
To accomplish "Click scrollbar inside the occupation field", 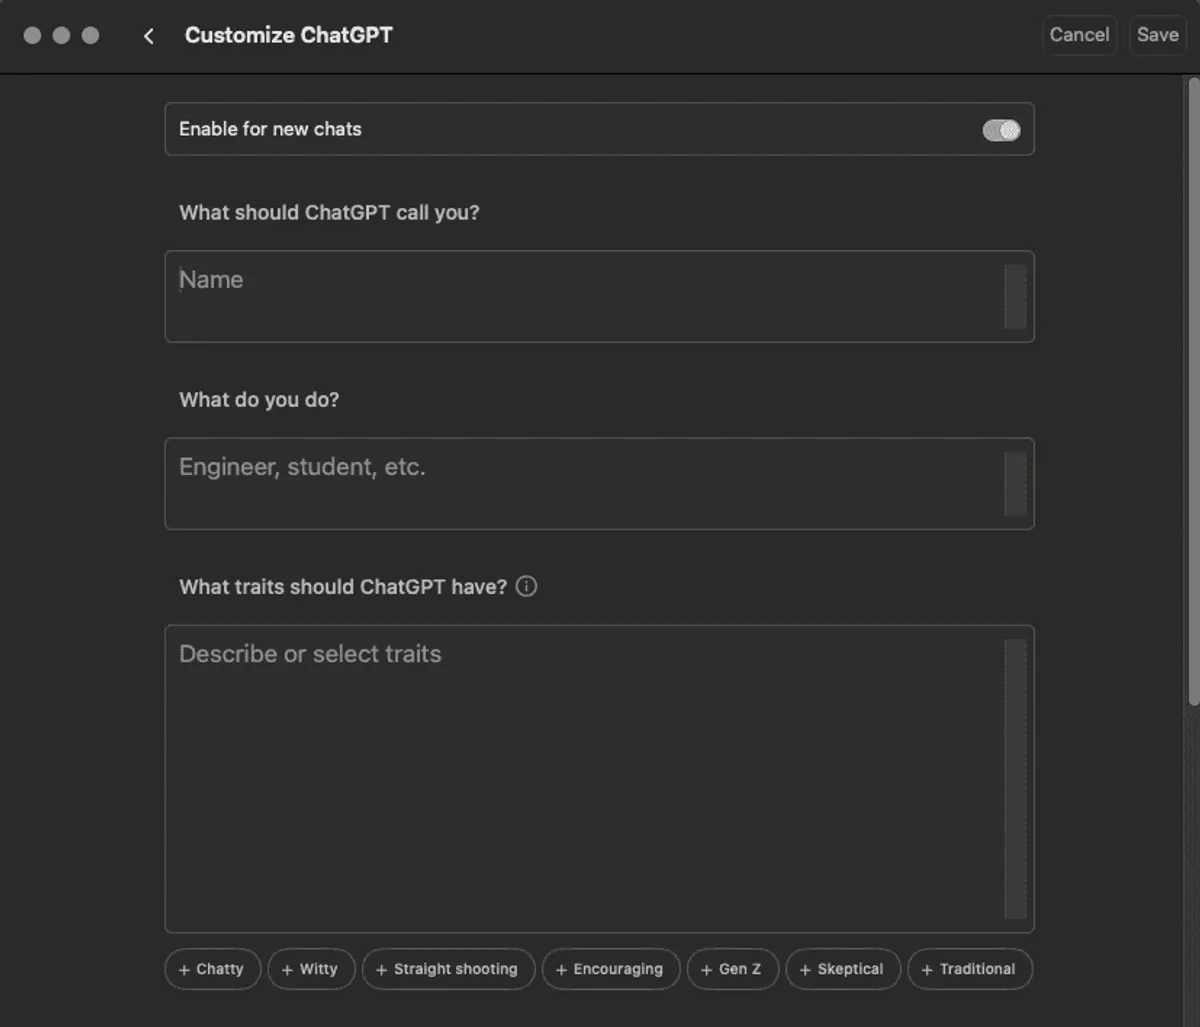I will (1015, 483).
